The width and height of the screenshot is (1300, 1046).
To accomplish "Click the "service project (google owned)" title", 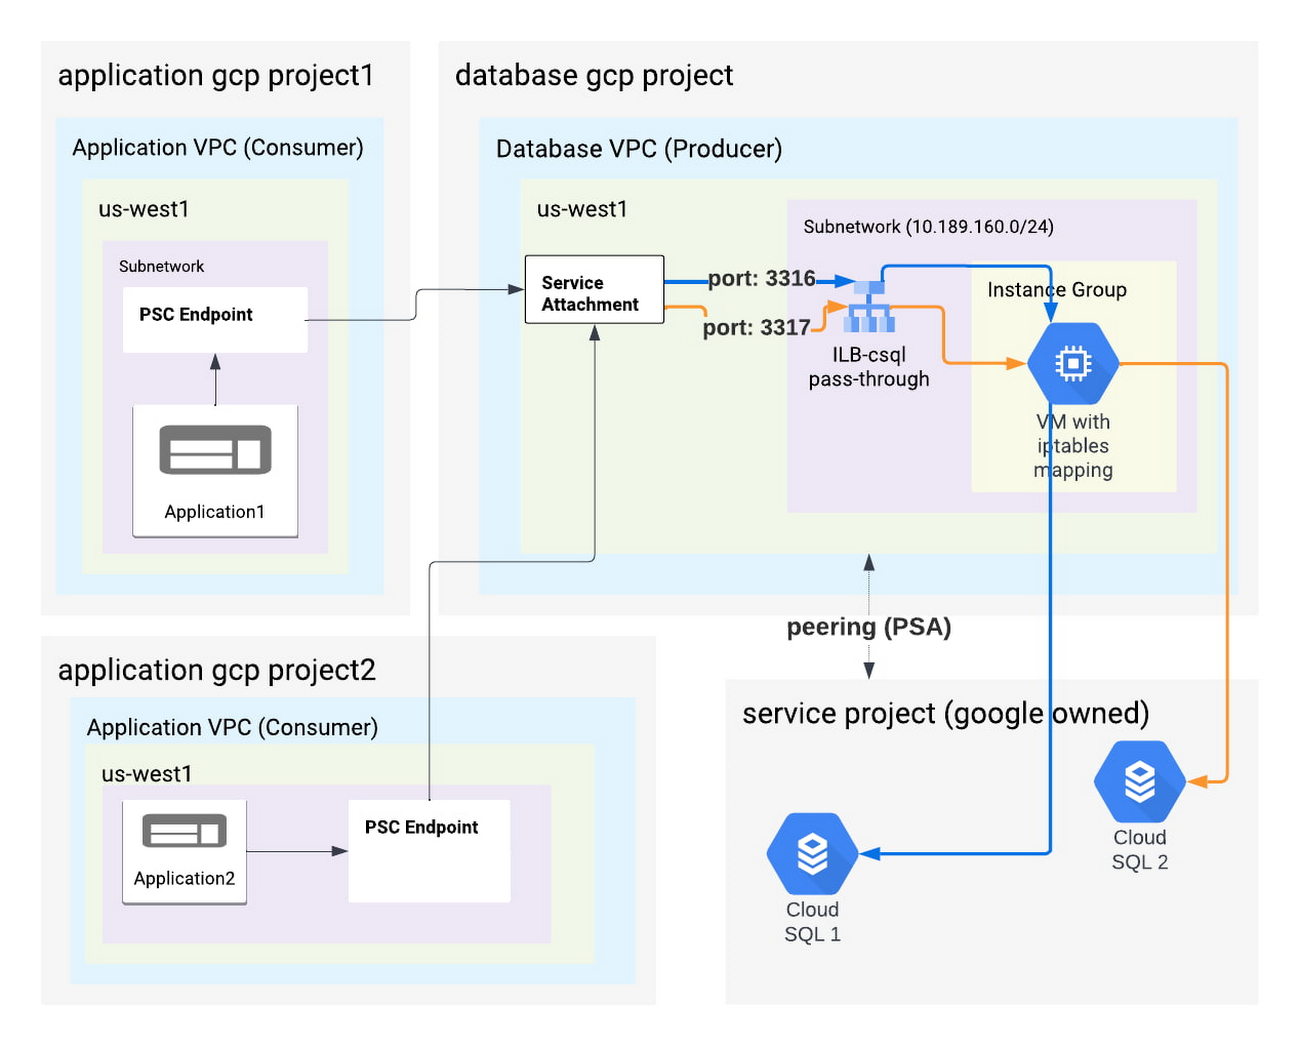I will (x=946, y=714).
